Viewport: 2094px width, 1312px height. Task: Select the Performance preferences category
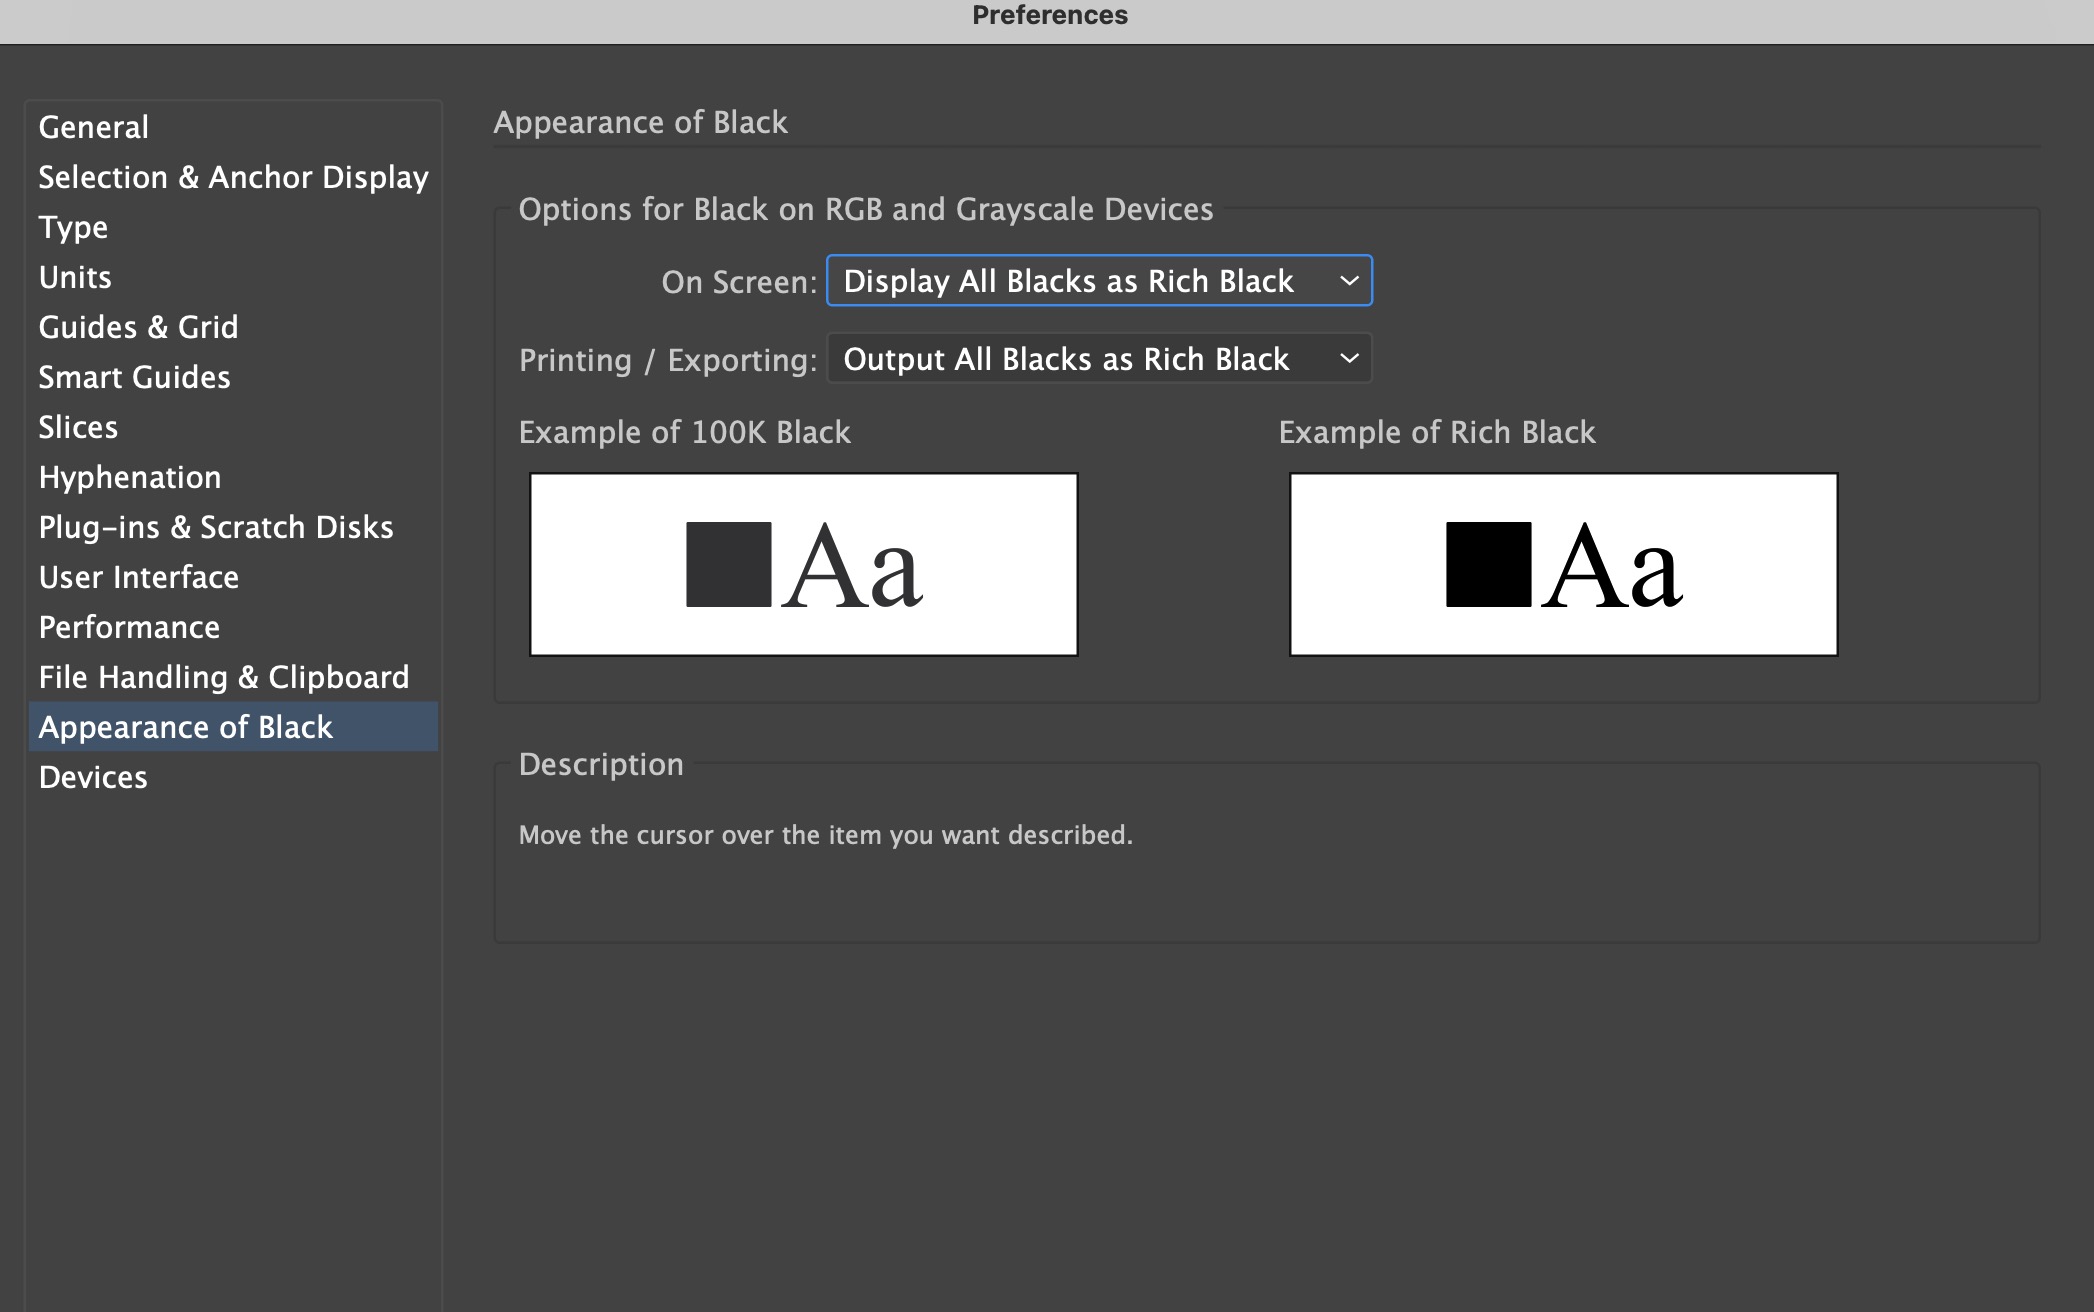[129, 627]
